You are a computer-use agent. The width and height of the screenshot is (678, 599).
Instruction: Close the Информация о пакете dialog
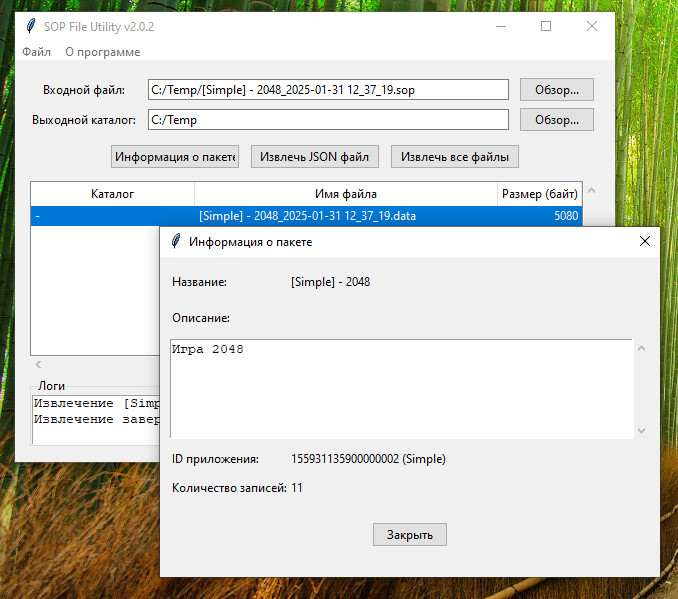tap(645, 241)
